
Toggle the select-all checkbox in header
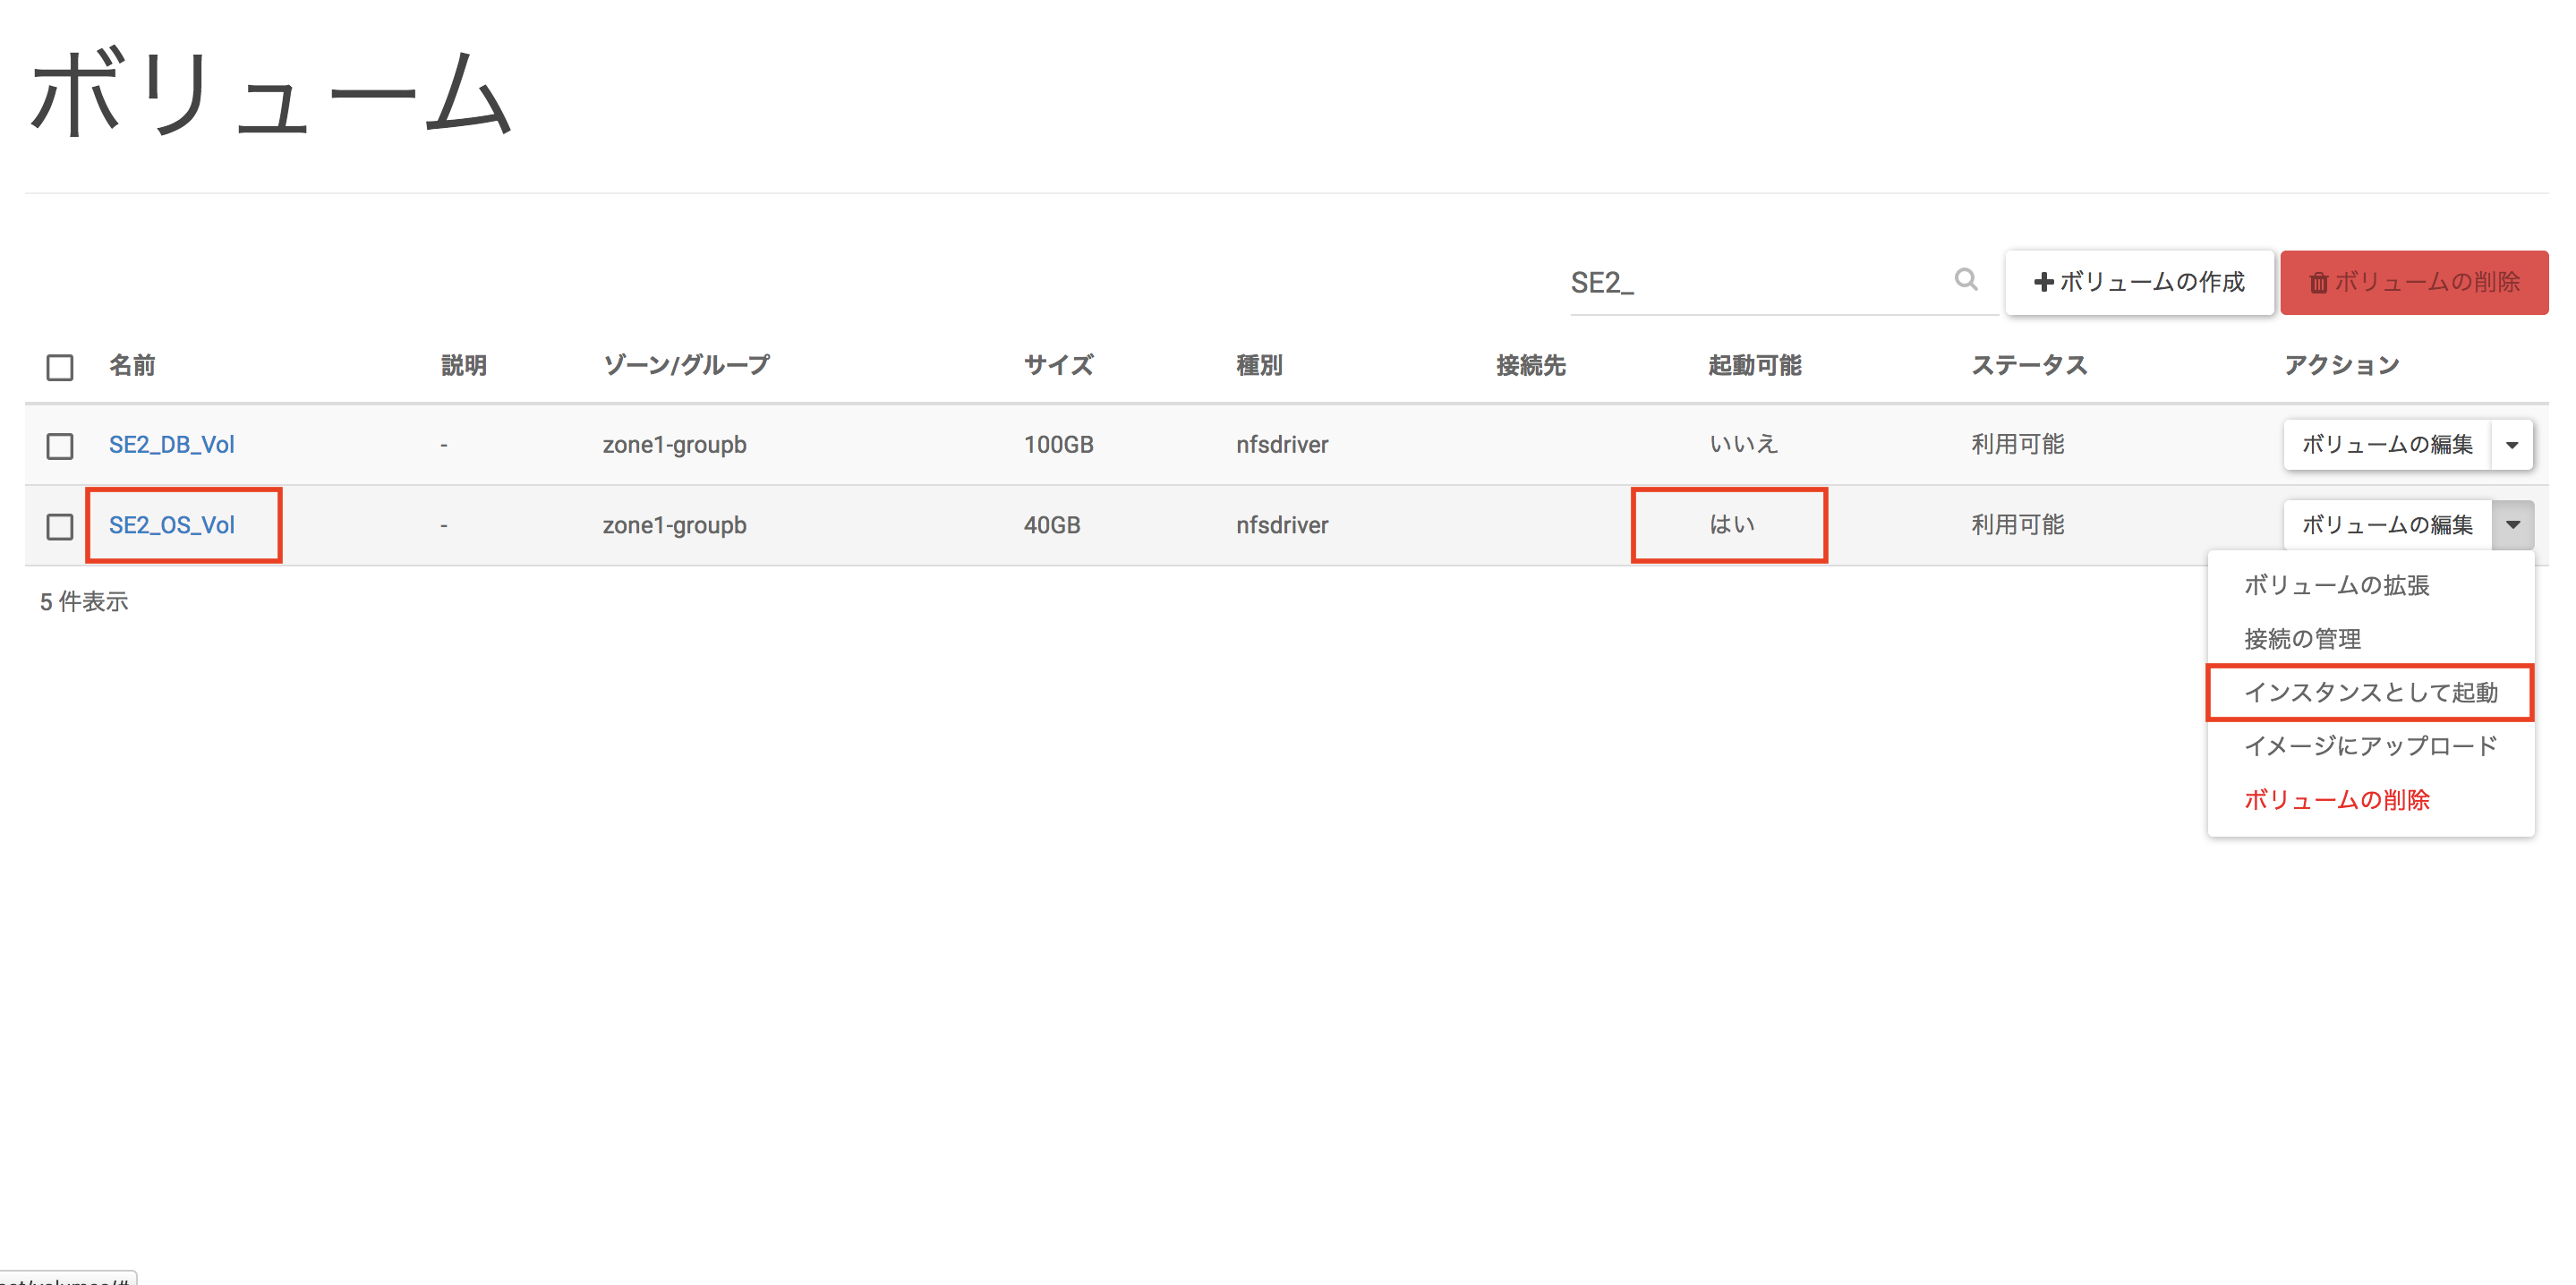click(x=60, y=367)
